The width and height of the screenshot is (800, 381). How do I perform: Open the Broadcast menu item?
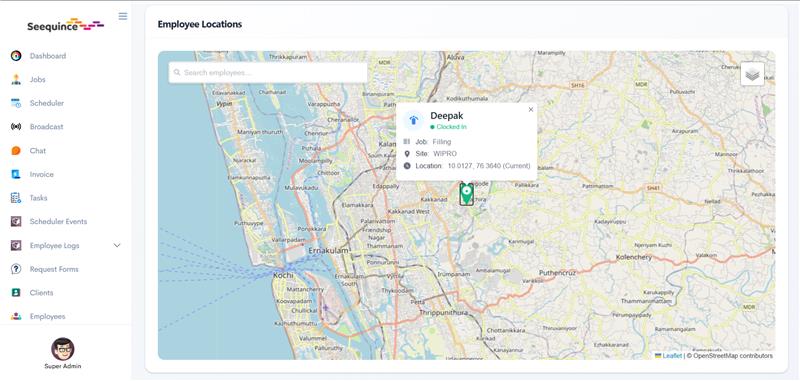(46, 126)
